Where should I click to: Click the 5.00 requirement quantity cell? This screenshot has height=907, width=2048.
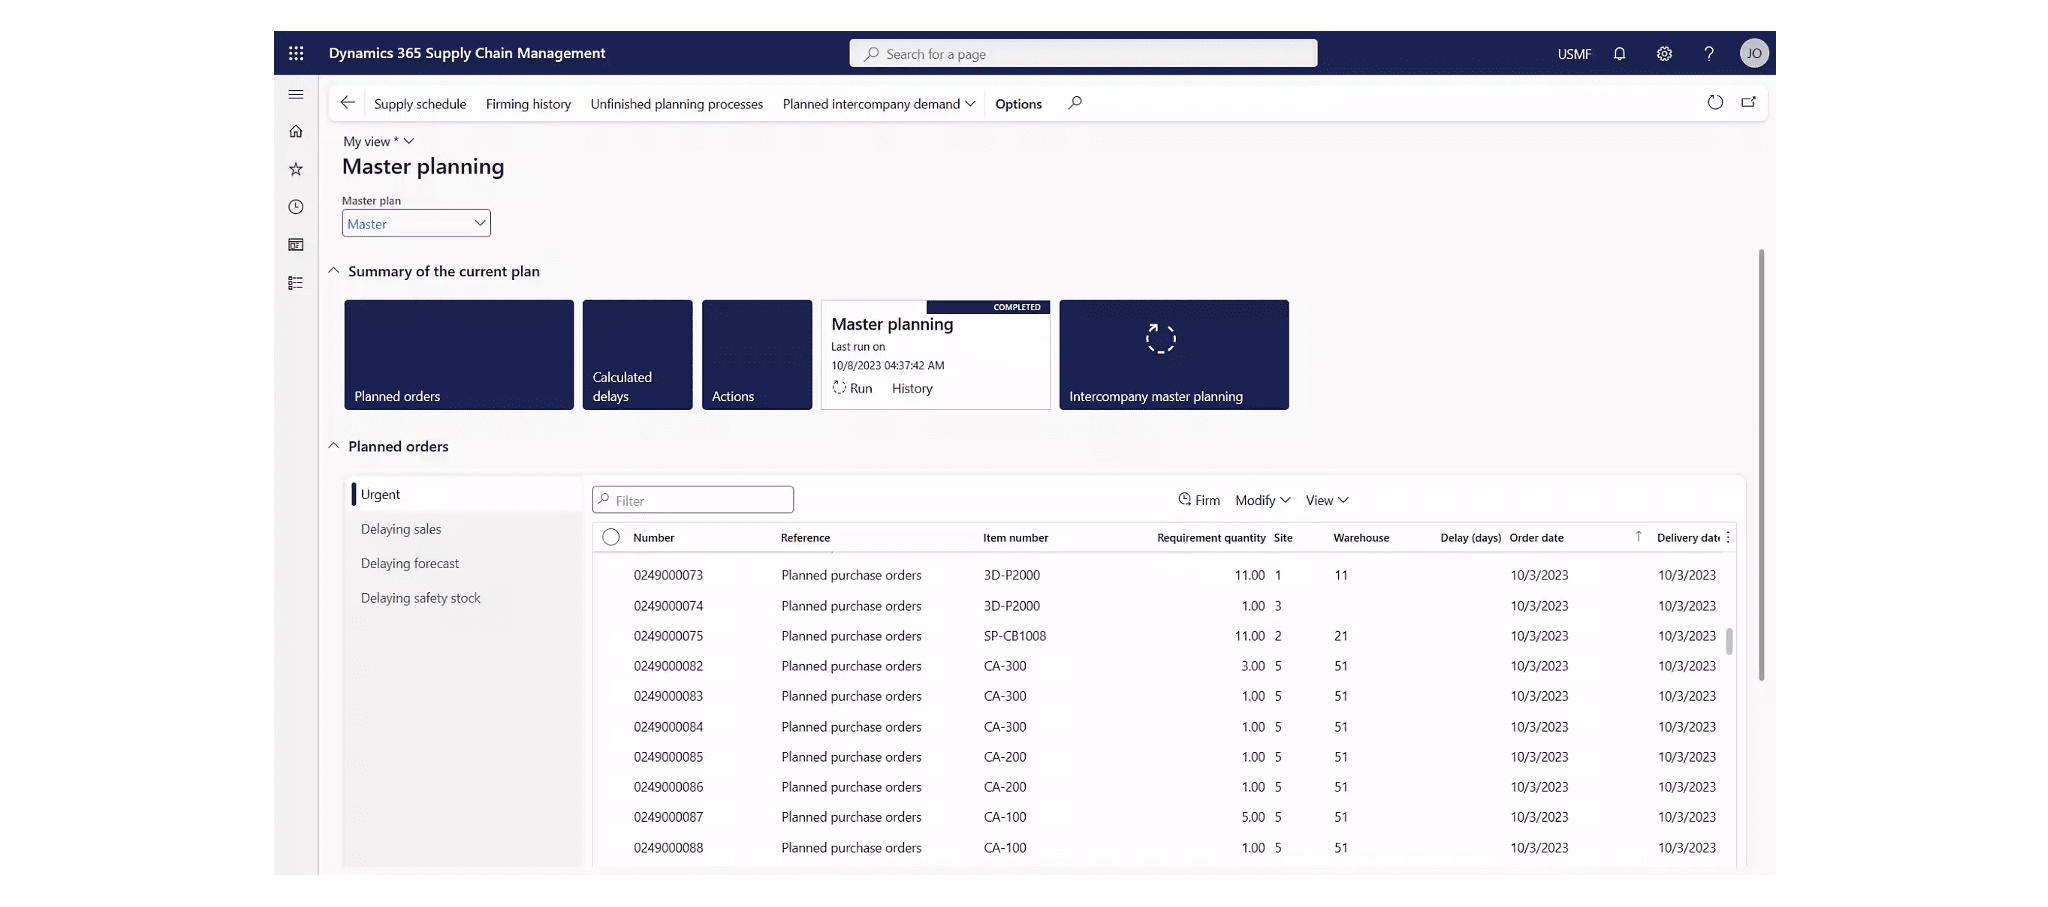1253,817
